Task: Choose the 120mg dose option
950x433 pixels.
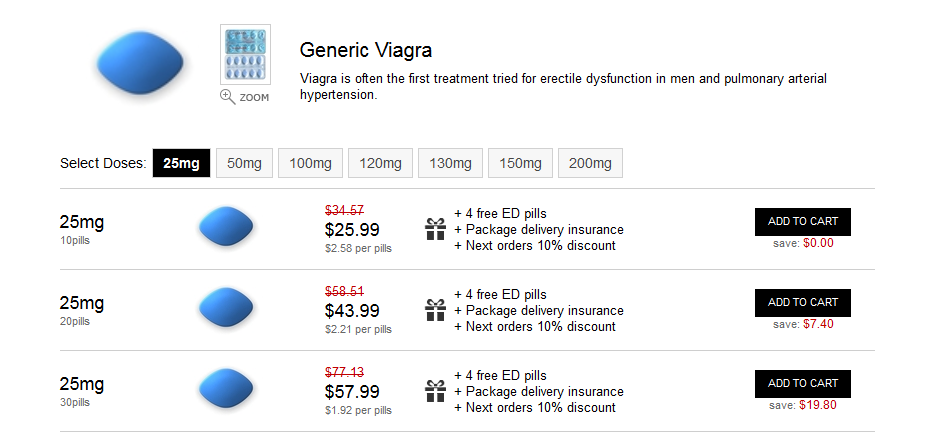Action: point(380,163)
